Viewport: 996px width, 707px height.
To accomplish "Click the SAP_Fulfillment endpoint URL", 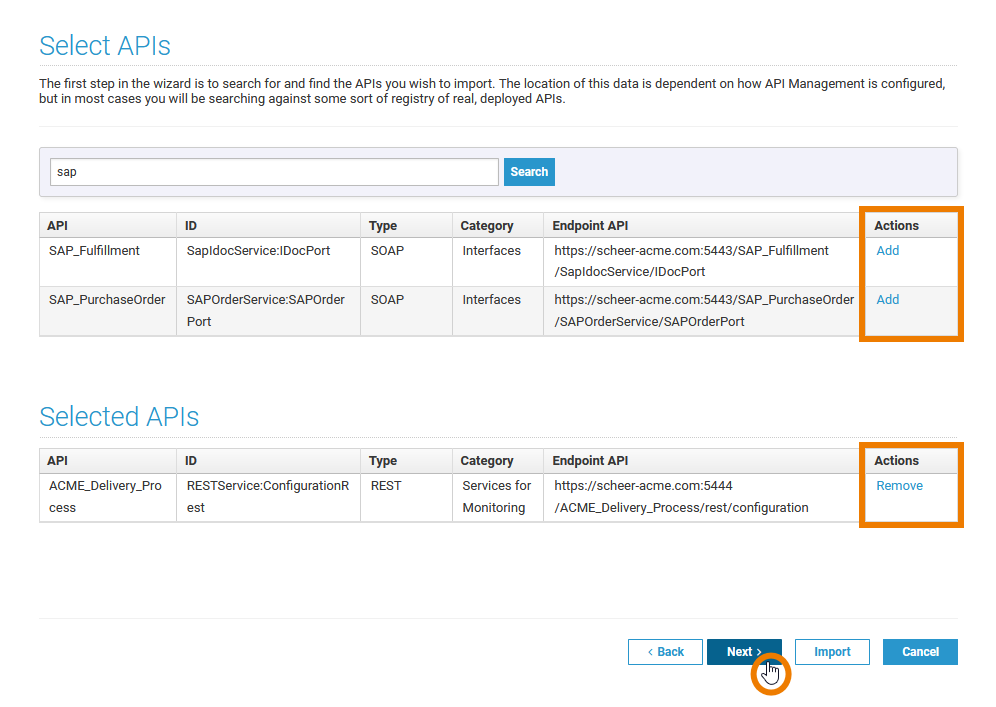I will click(691, 261).
